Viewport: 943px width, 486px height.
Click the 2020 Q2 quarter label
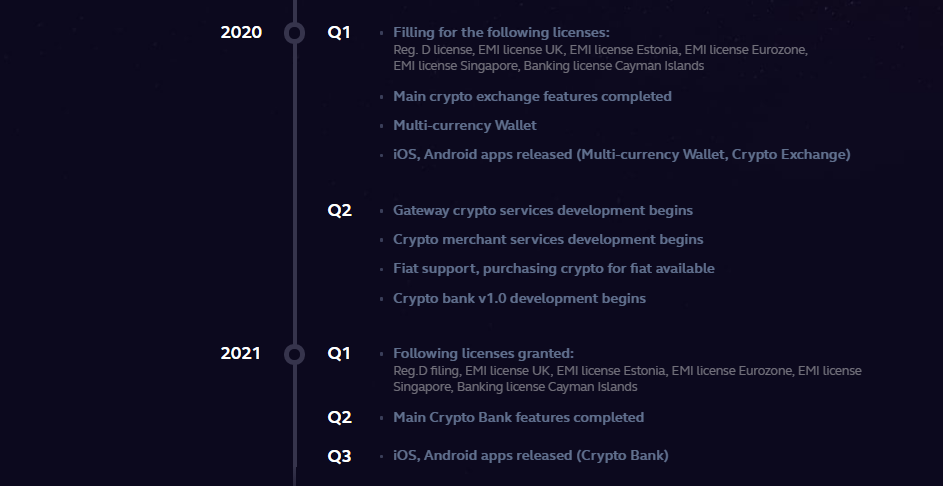[x=339, y=211]
